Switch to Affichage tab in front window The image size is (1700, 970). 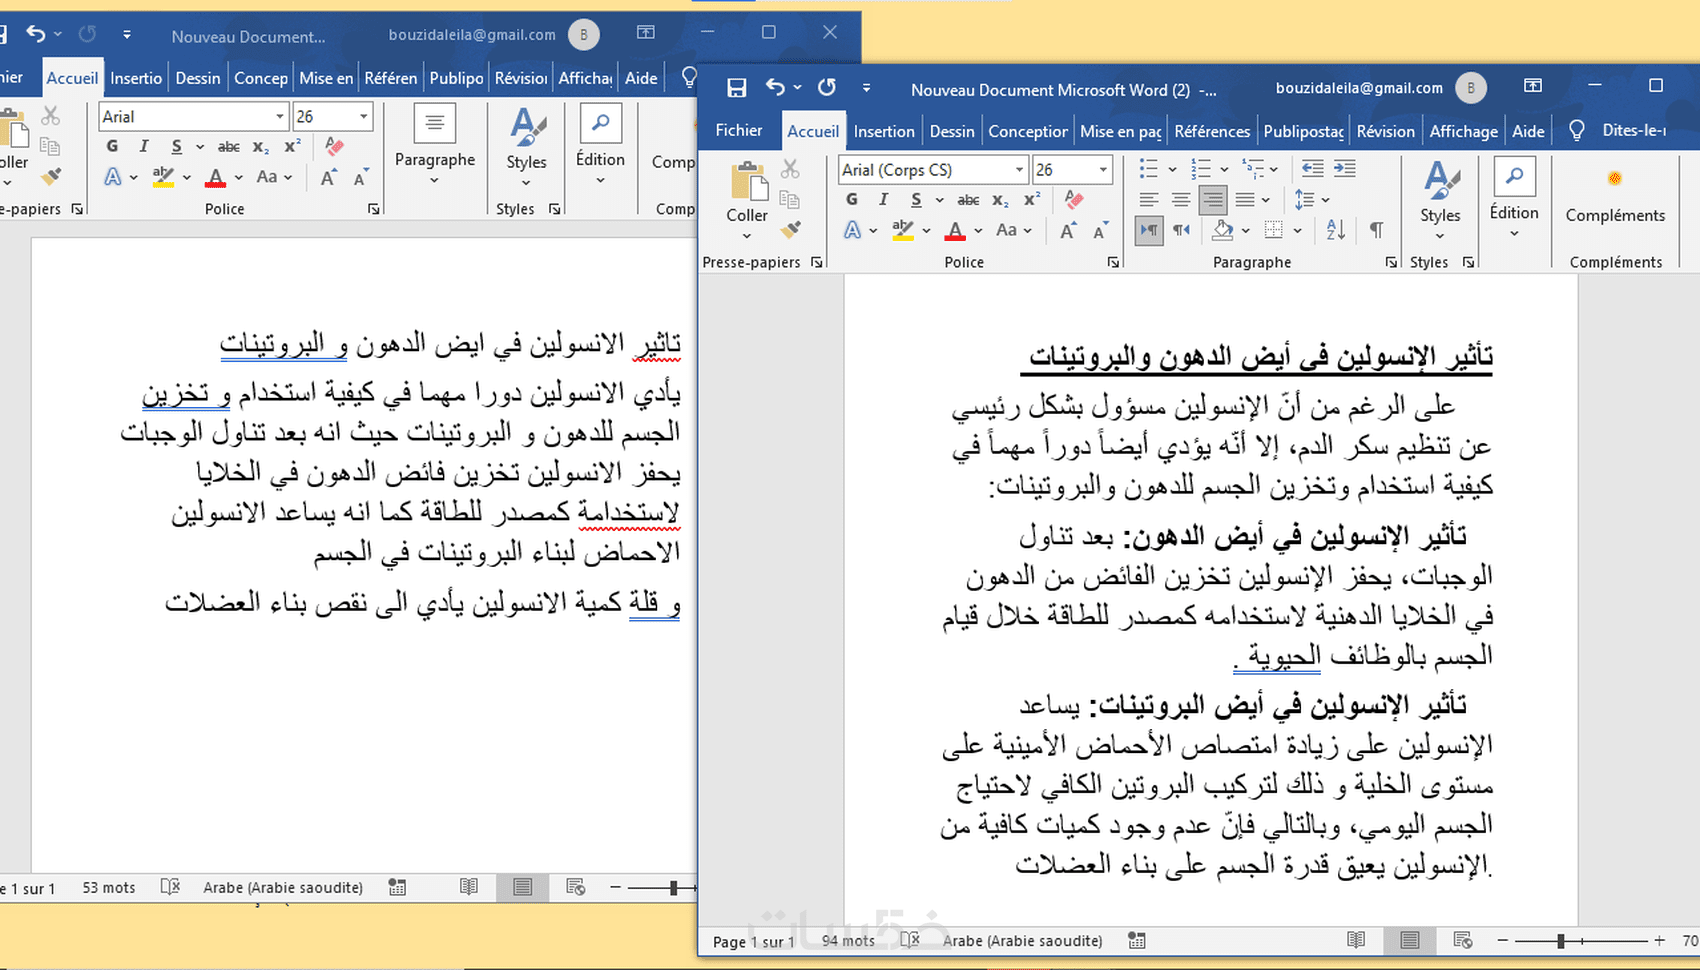pos(1464,131)
